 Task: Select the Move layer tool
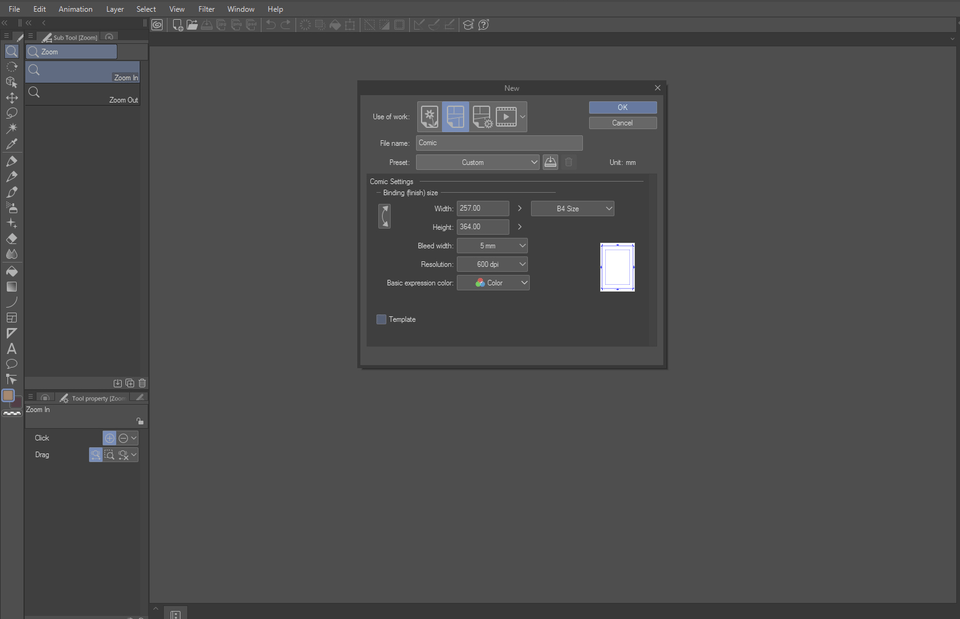click(x=12, y=98)
